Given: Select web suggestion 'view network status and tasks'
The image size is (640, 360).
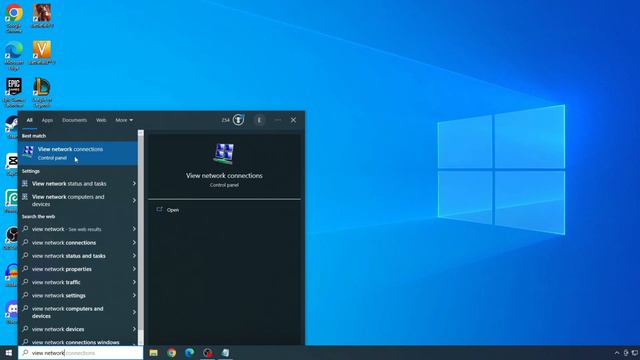Looking at the screenshot, I should pyautogui.click(x=78, y=256).
